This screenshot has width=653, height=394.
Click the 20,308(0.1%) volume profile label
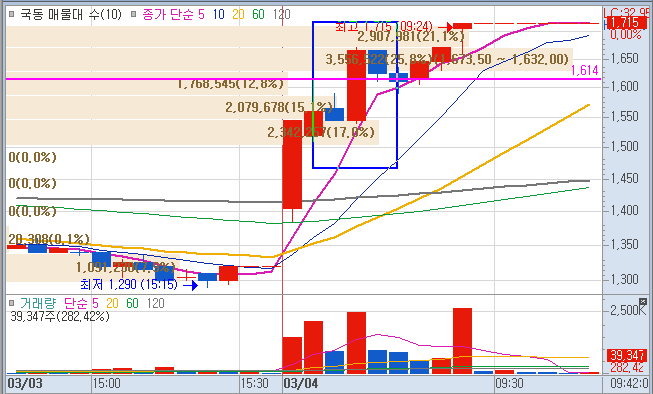pyautogui.click(x=49, y=239)
